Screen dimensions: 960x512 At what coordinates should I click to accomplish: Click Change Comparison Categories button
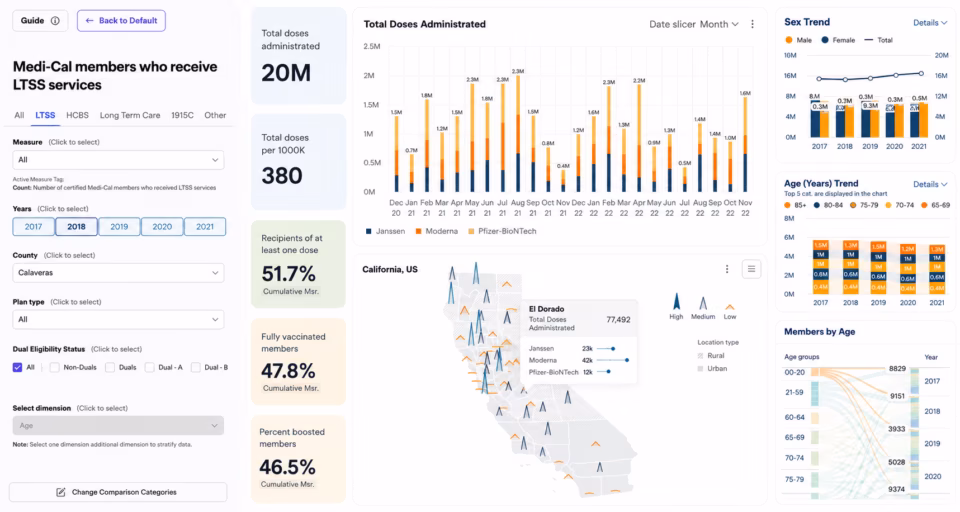(x=118, y=492)
